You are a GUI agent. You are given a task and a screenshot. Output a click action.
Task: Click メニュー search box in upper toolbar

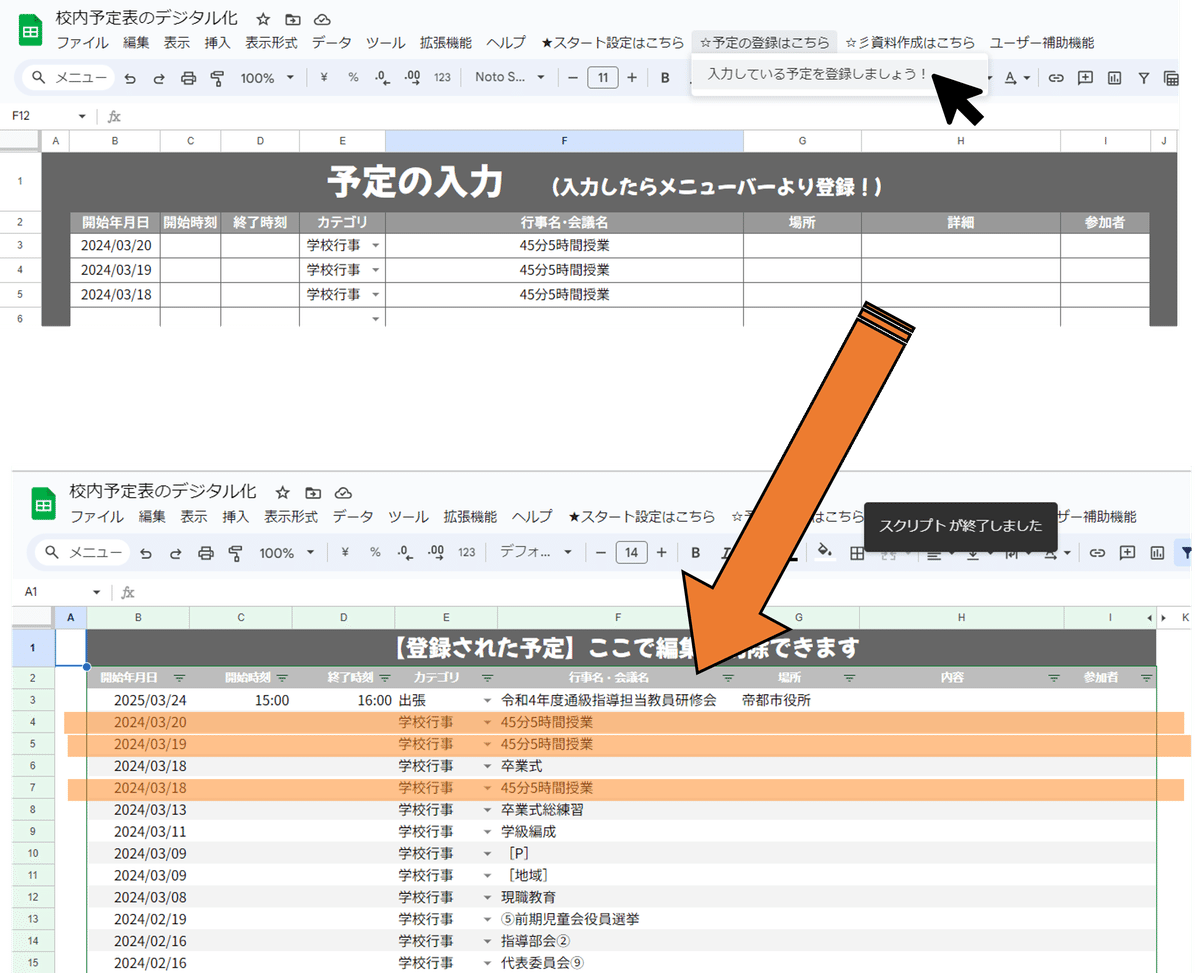(x=68, y=78)
